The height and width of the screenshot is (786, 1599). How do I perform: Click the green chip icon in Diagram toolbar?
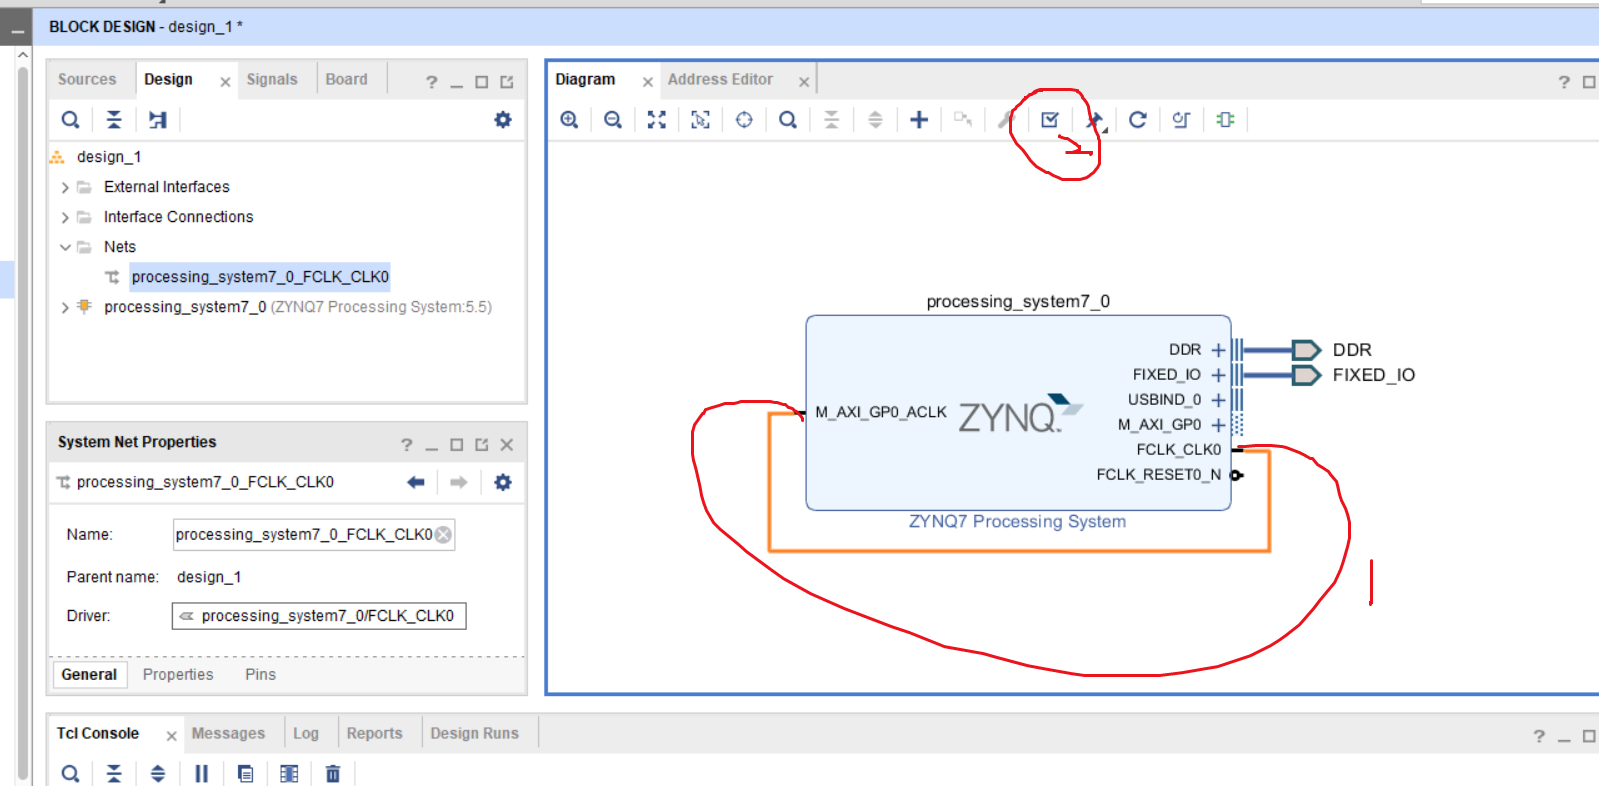(1225, 120)
